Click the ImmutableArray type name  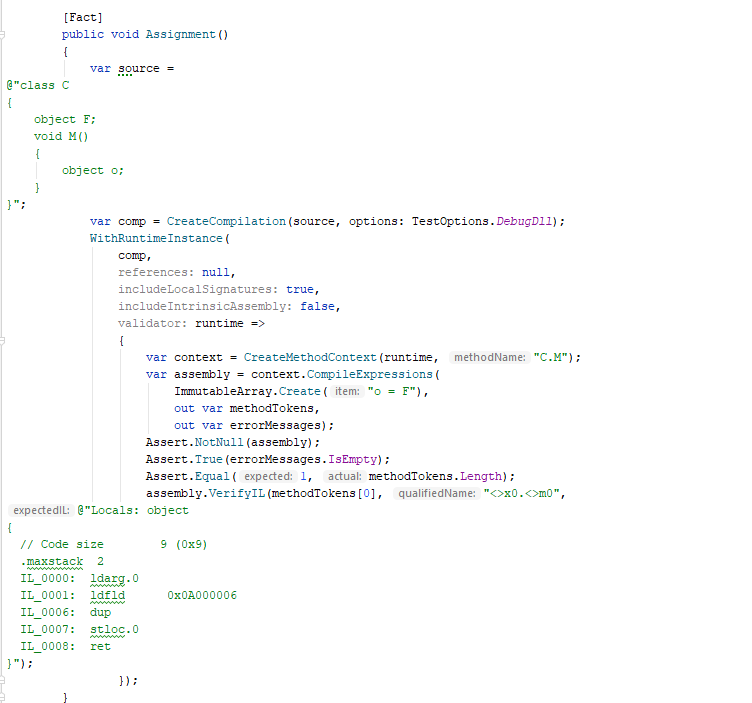click(x=223, y=392)
